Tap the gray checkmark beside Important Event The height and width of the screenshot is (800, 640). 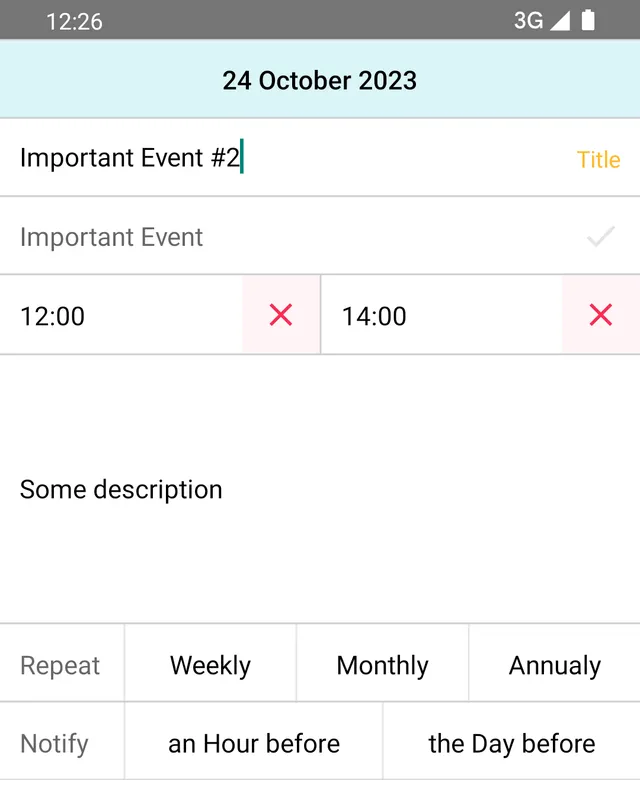pyautogui.click(x=600, y=237)
